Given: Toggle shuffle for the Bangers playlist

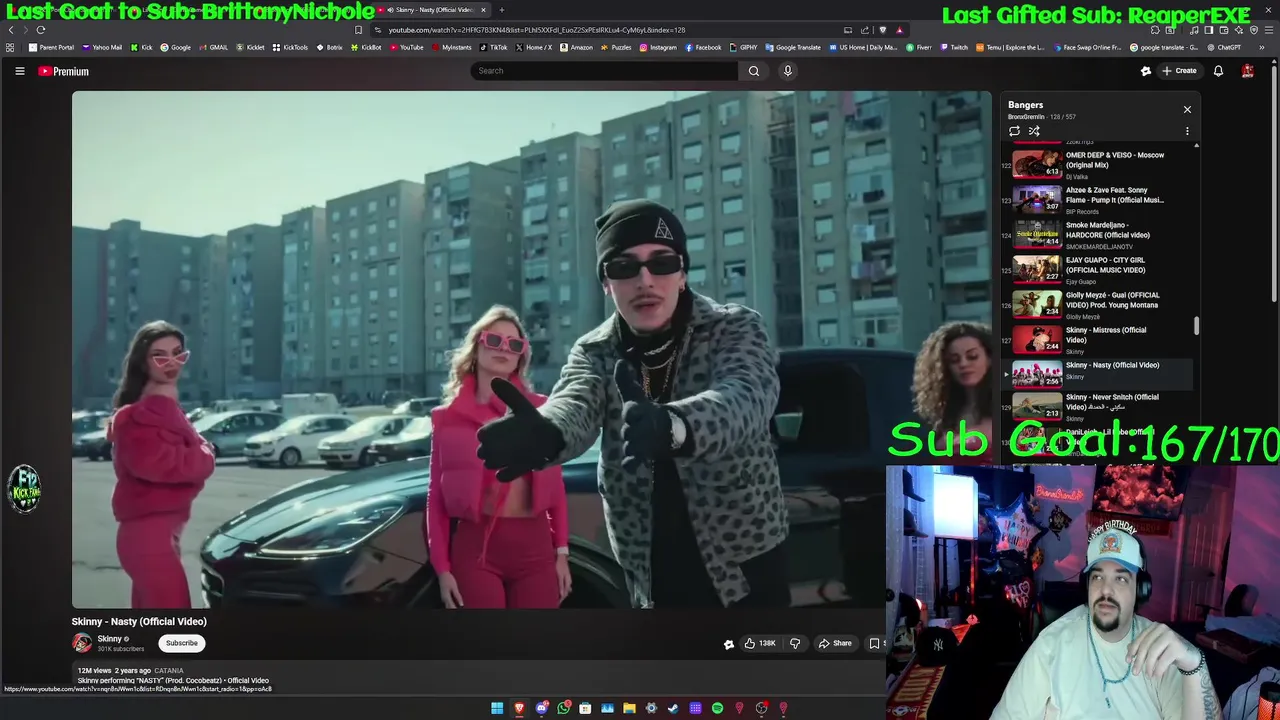Looking at the screenshot, I should click(x=1034, y=131).
